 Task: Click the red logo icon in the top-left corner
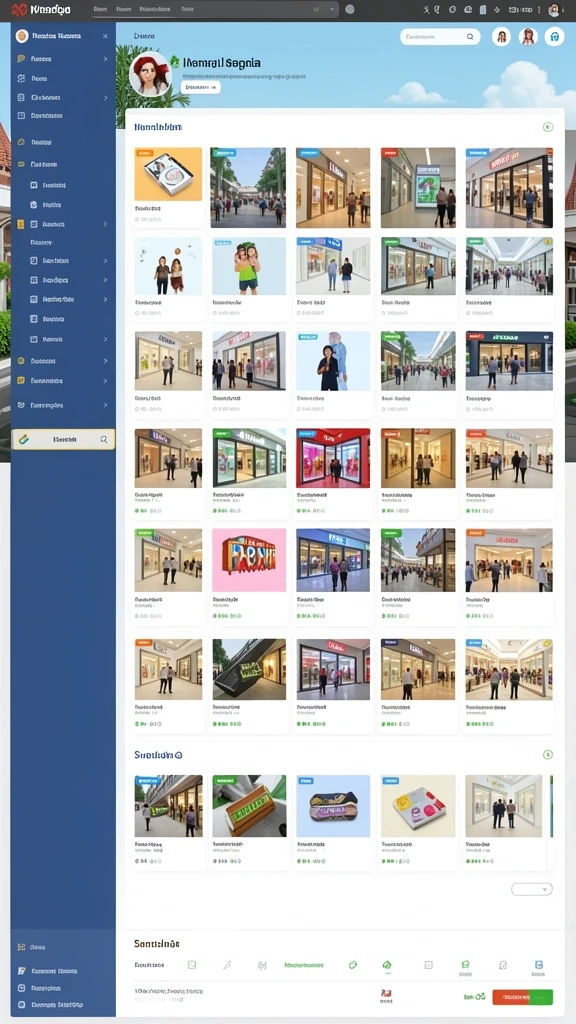pos(19,10)
